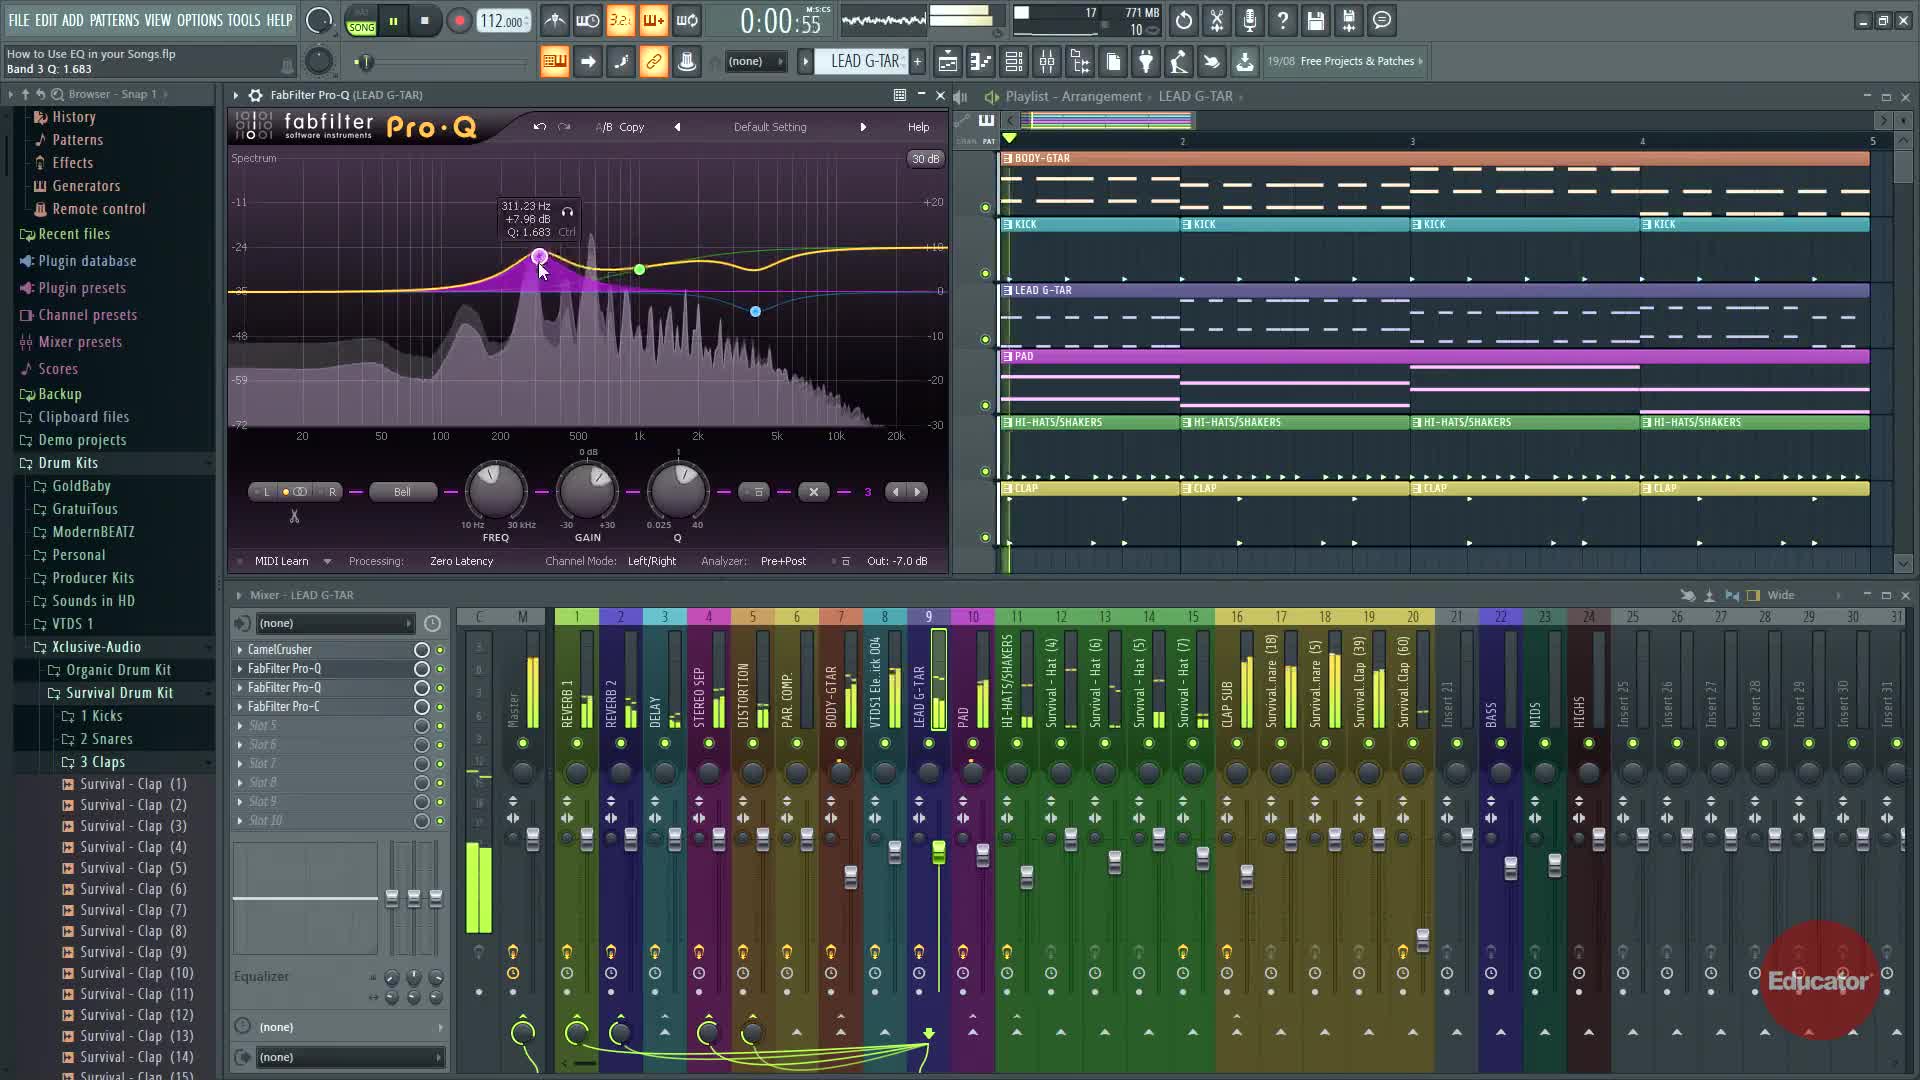The width and height of the screenshot is (1920, 1080).
Task: Click MIDI Learn in Pro-Q
Action: point(281,561)
